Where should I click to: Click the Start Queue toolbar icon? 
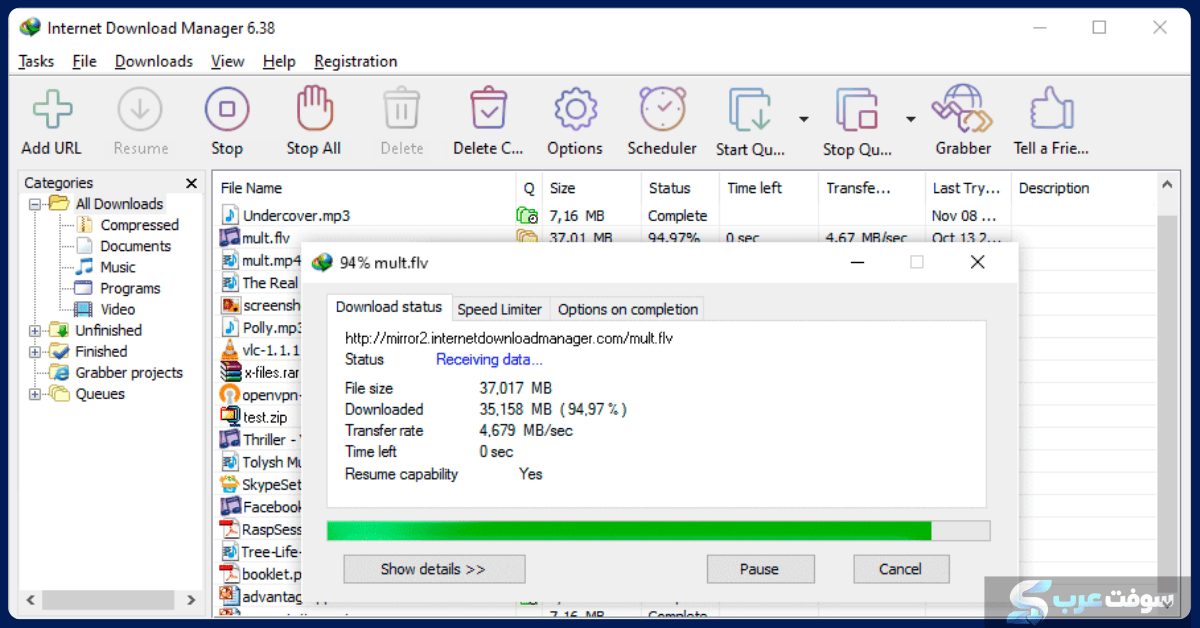749,110
